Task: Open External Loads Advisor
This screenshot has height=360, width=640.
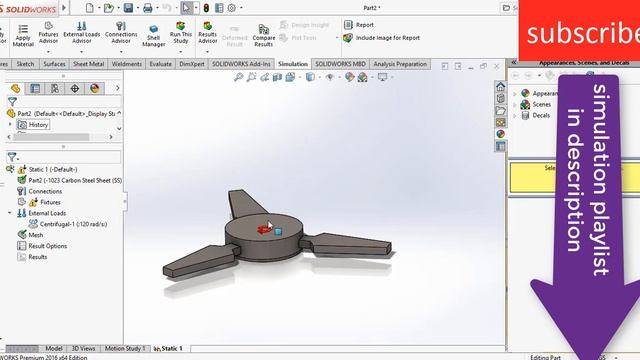Action: (82, 33)
